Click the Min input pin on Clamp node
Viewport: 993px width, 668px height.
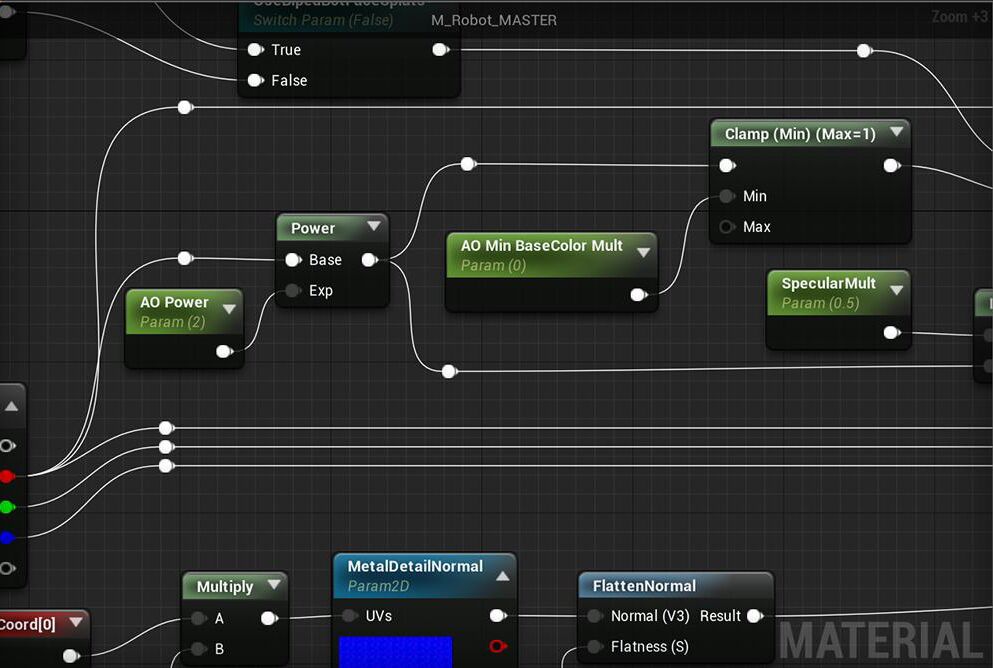pos(727,196)
